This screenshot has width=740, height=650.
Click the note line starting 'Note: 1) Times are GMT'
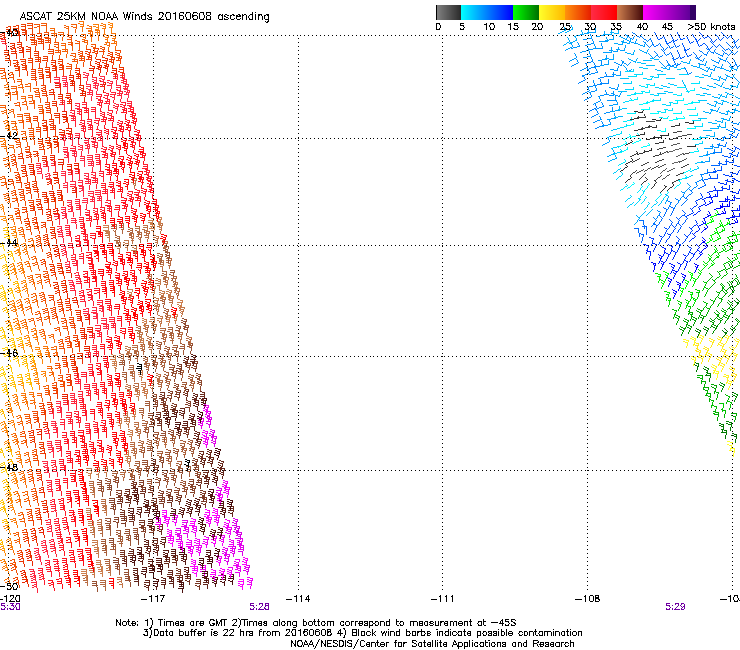tap(316, 623)
